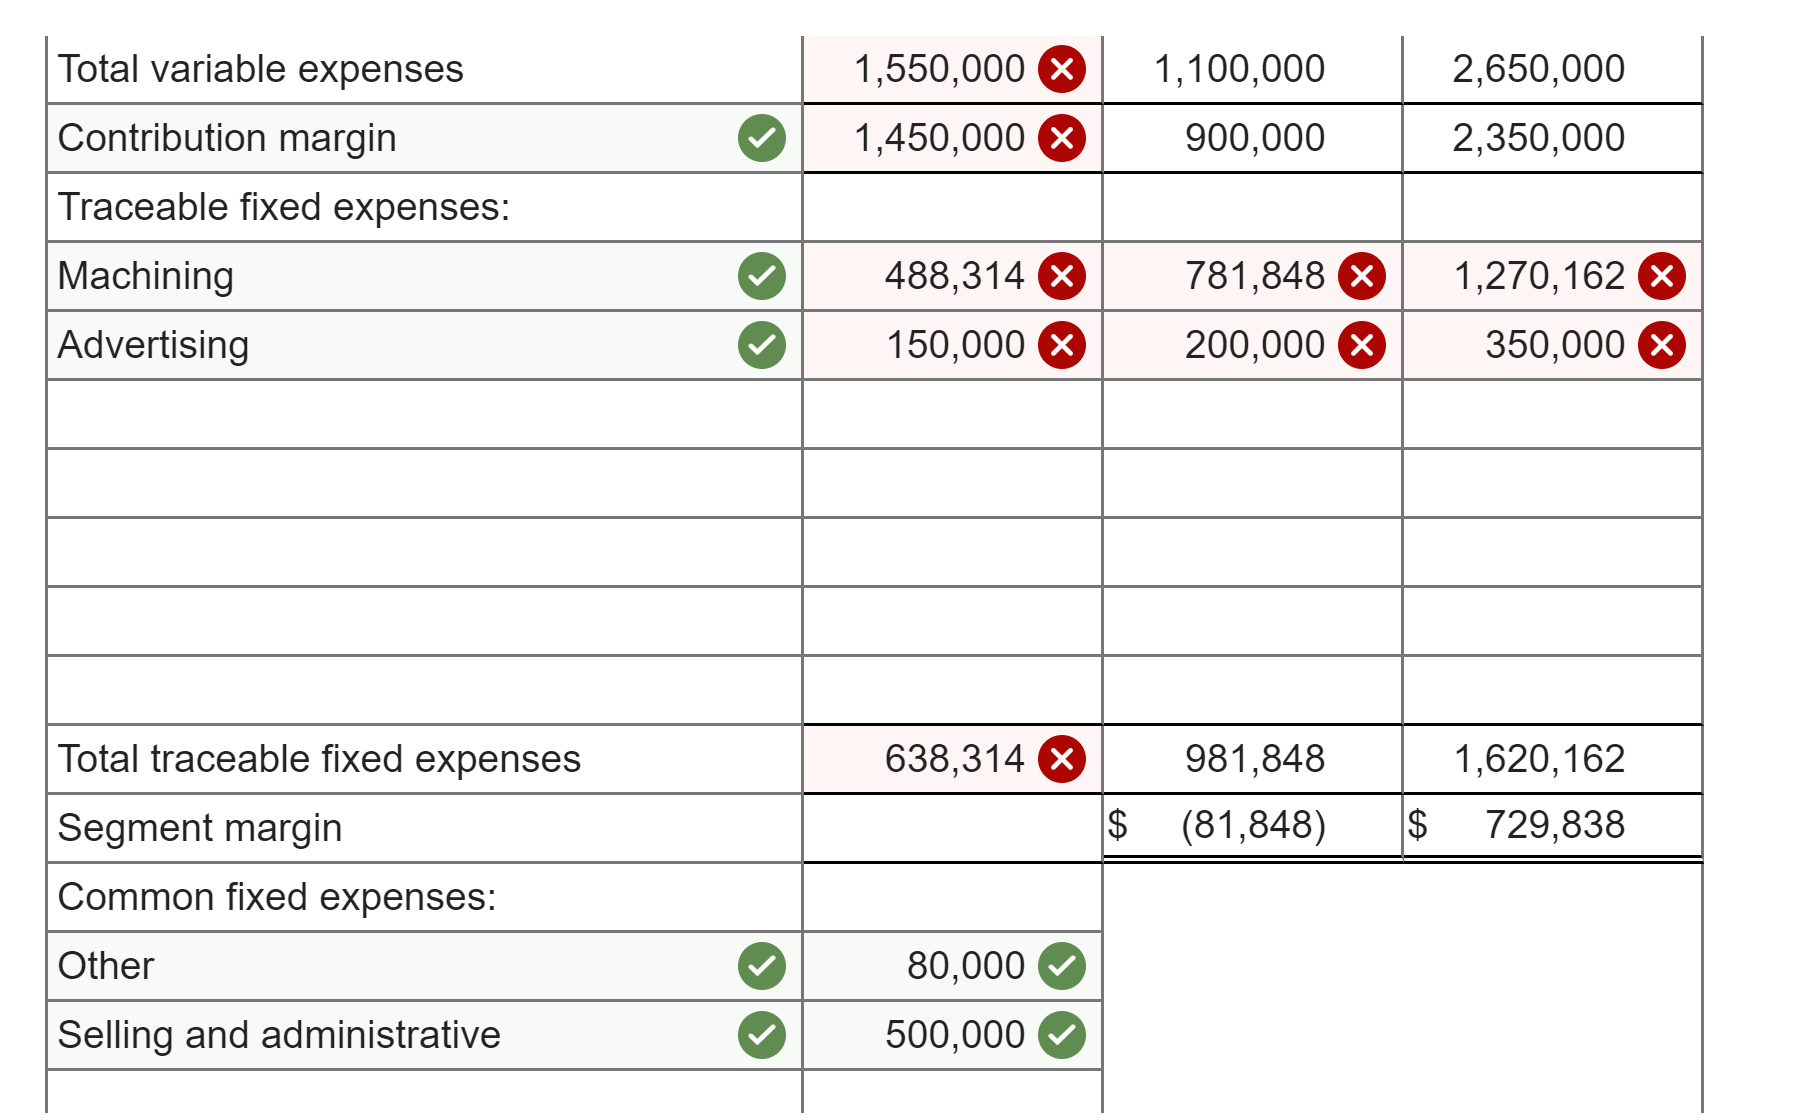Click the red X beside 1,550,000 variable expenses

coord(1063,69)
